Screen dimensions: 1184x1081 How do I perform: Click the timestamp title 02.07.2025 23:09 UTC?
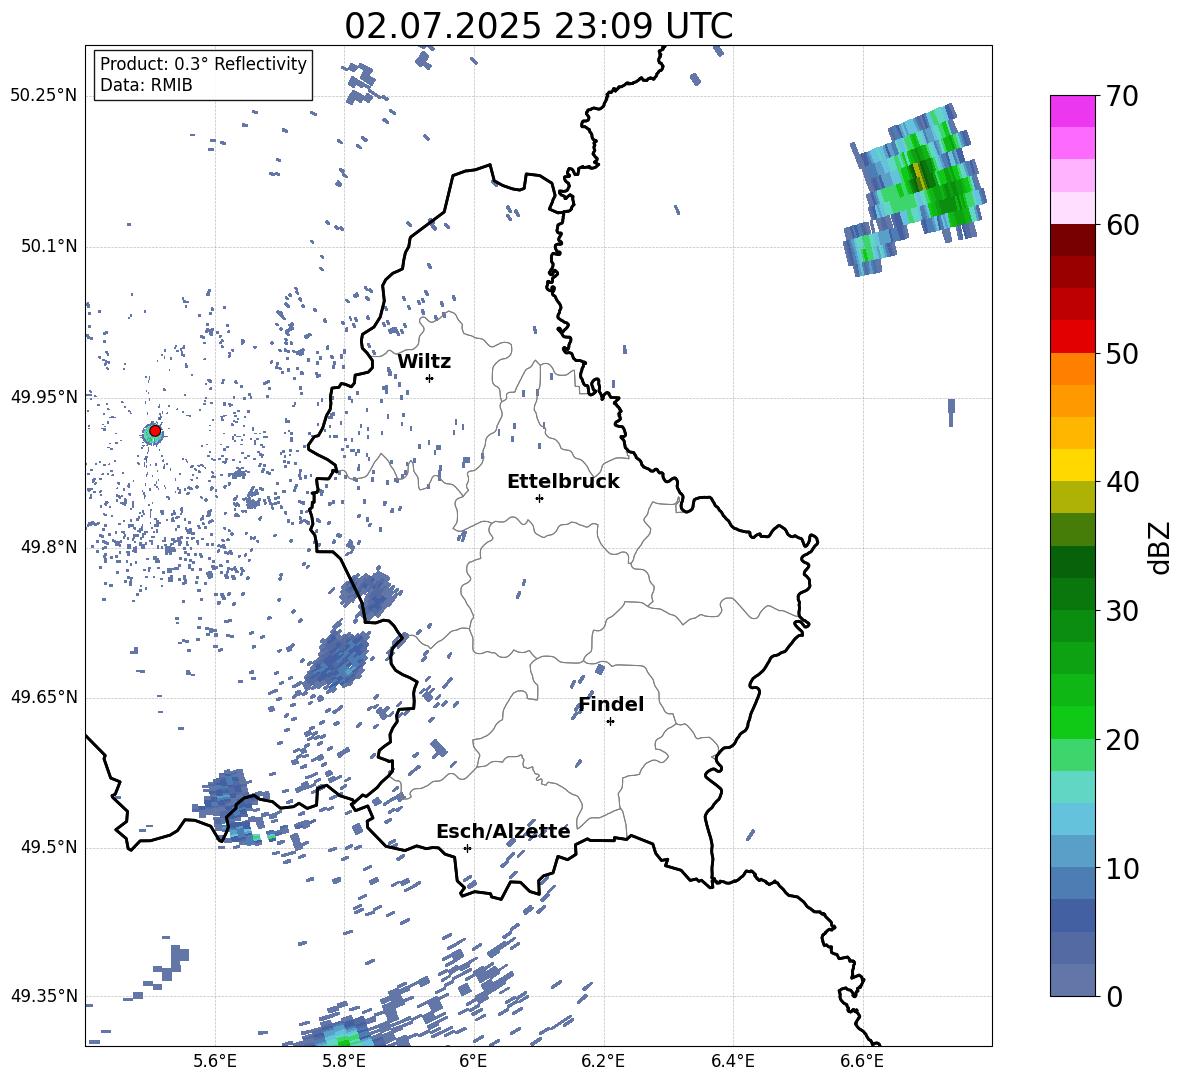(538, 26)
